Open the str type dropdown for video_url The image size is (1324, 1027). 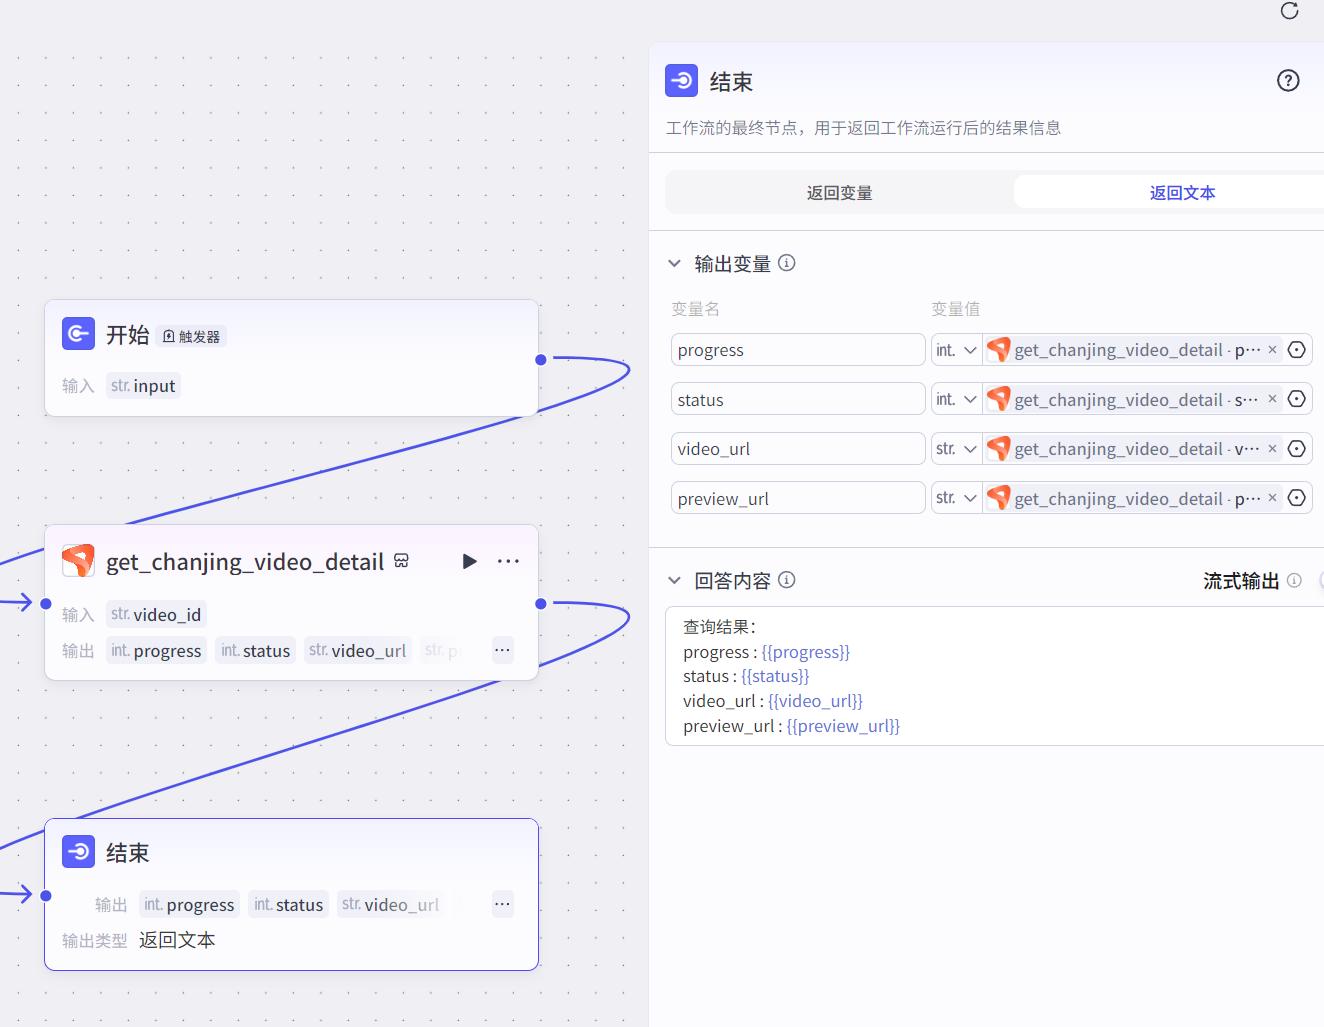click(x=956, y=449)
